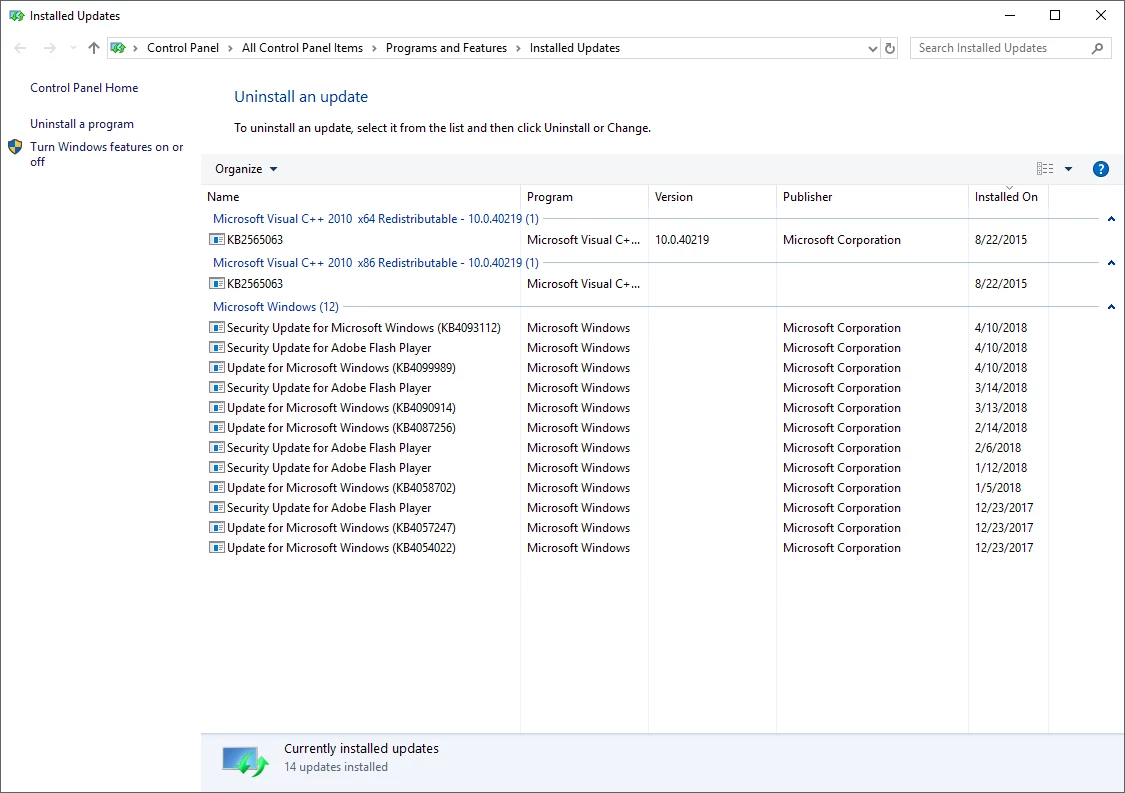Collapse the Microsoft Windows (12) group
The width and height of the screenshot is (1125, 793).
1111,306
